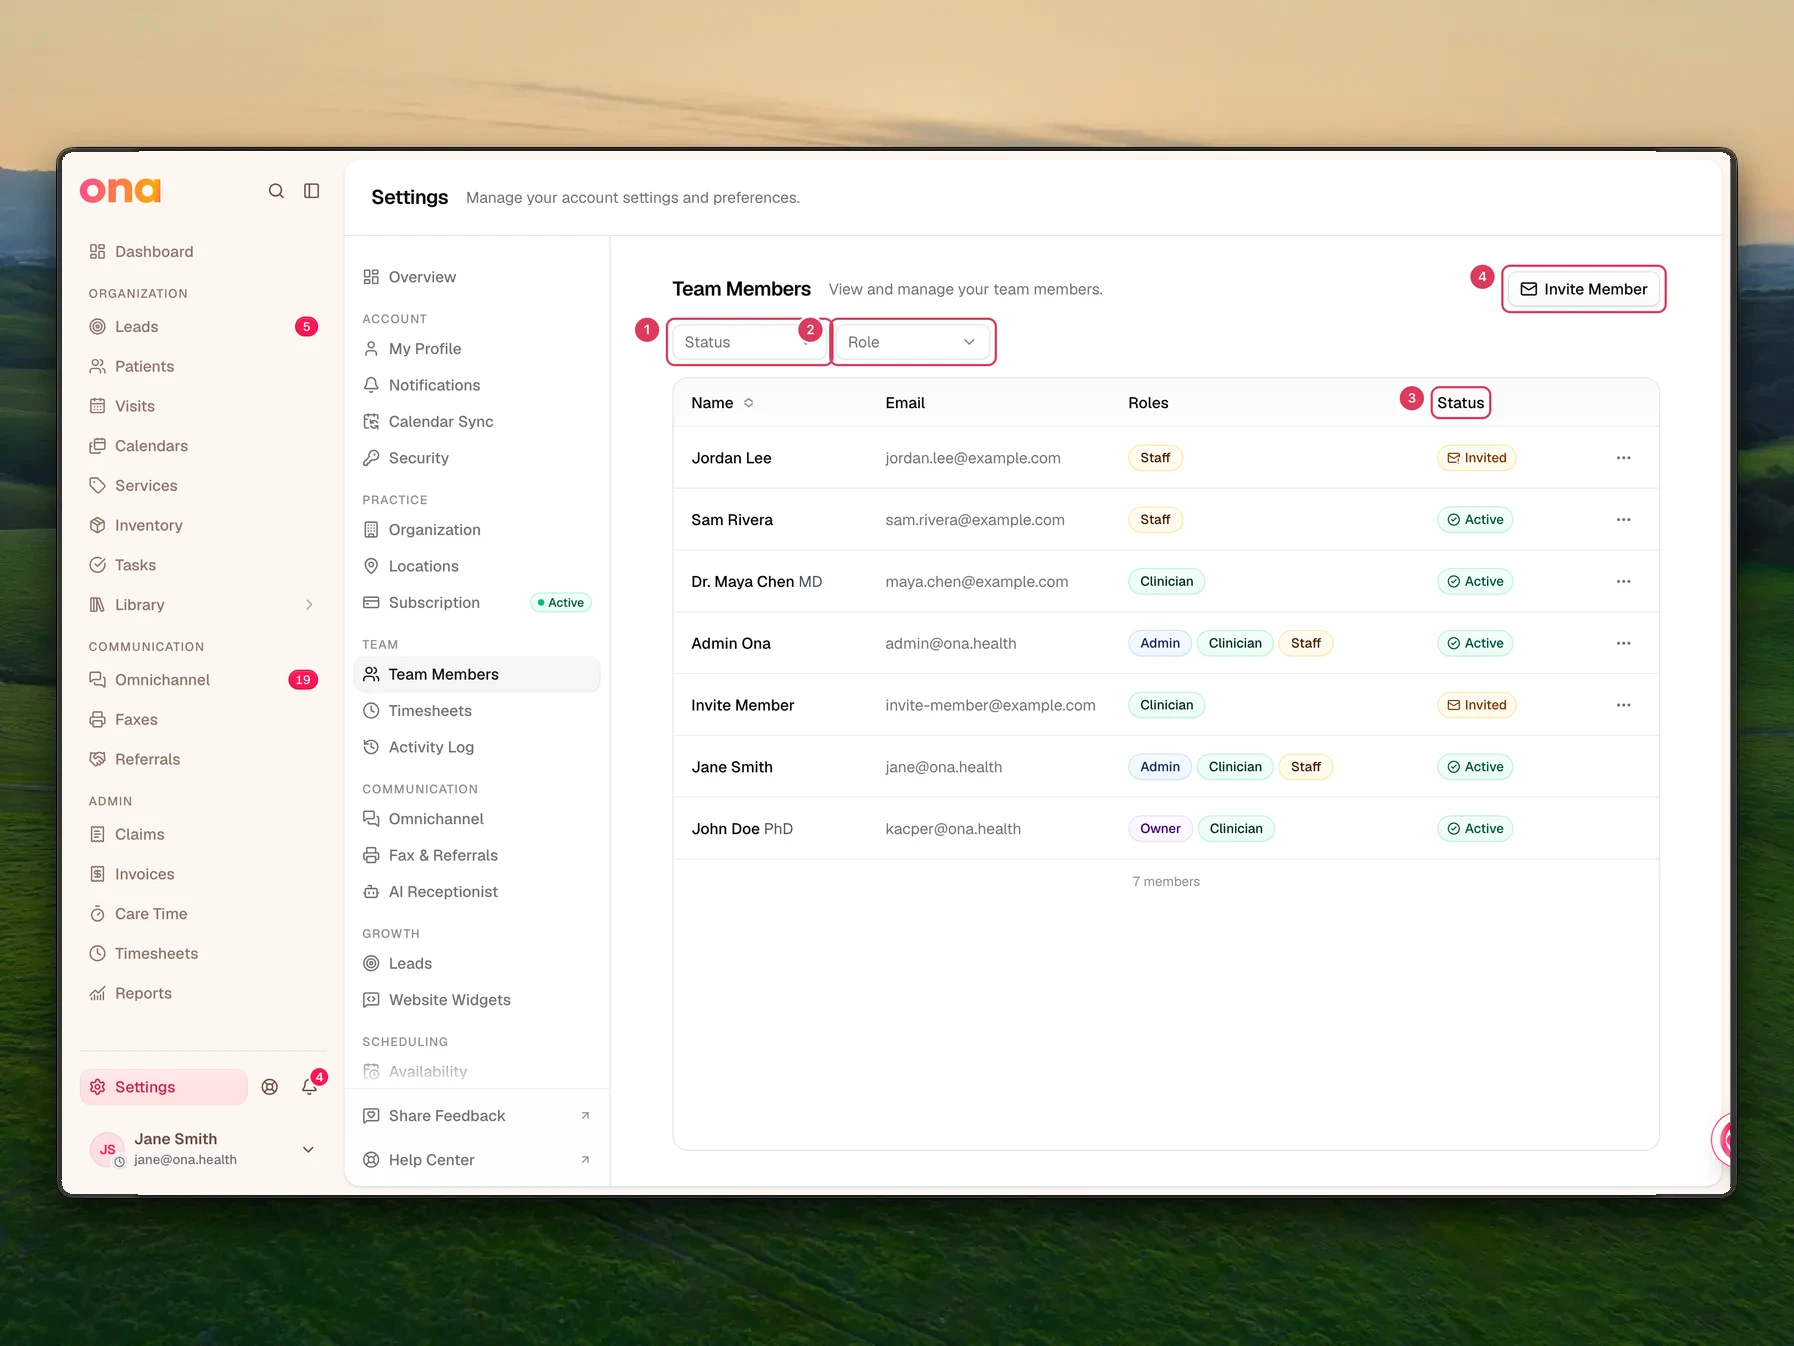
Task: Click the ona logo
Action: coord(120,190)
